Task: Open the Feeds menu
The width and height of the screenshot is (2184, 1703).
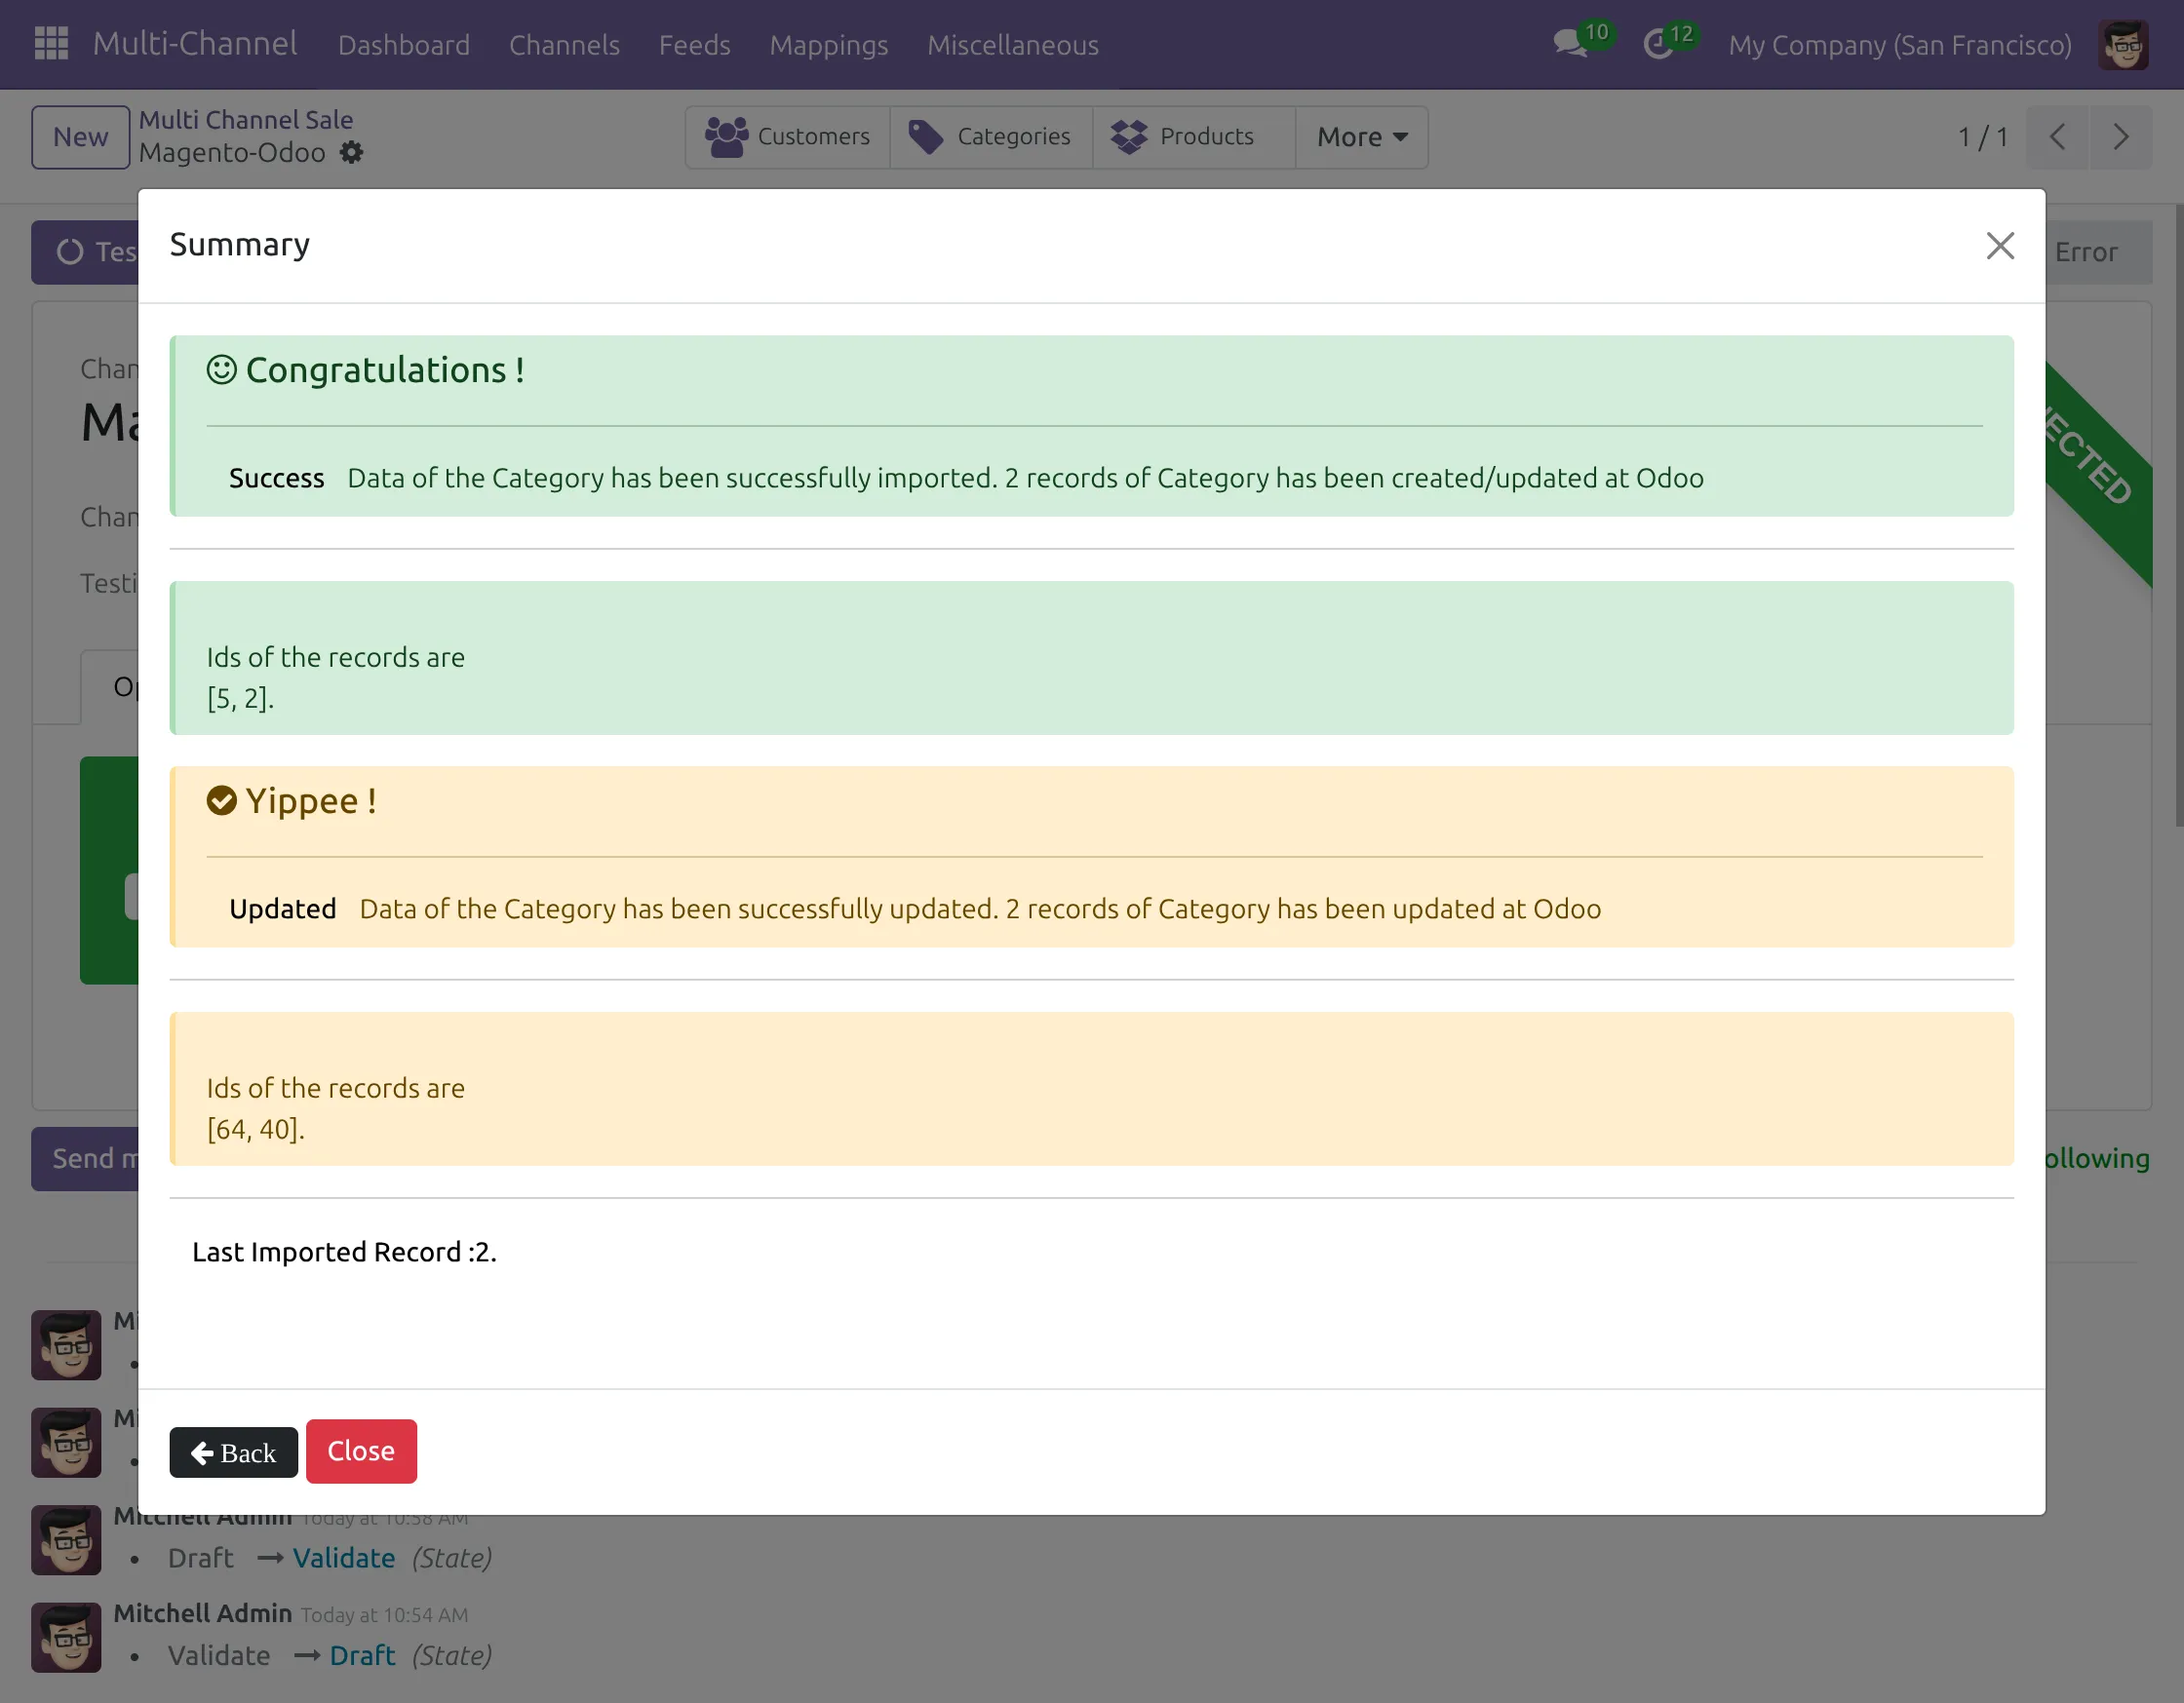Action: pos(694,45)
